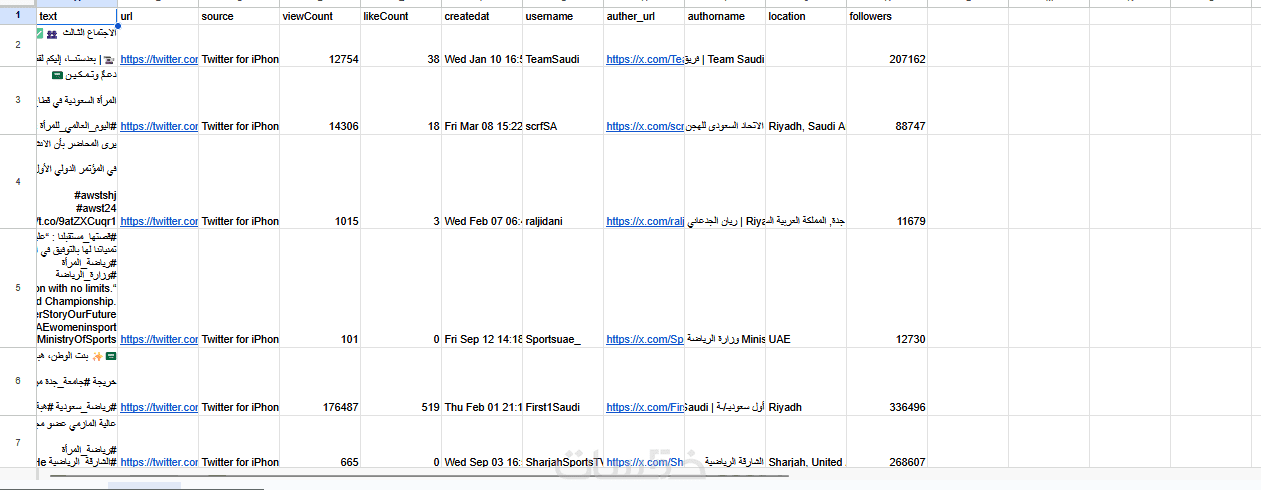Click the followers cell showing 207162

pyautogui.click(x=887, y=59)
